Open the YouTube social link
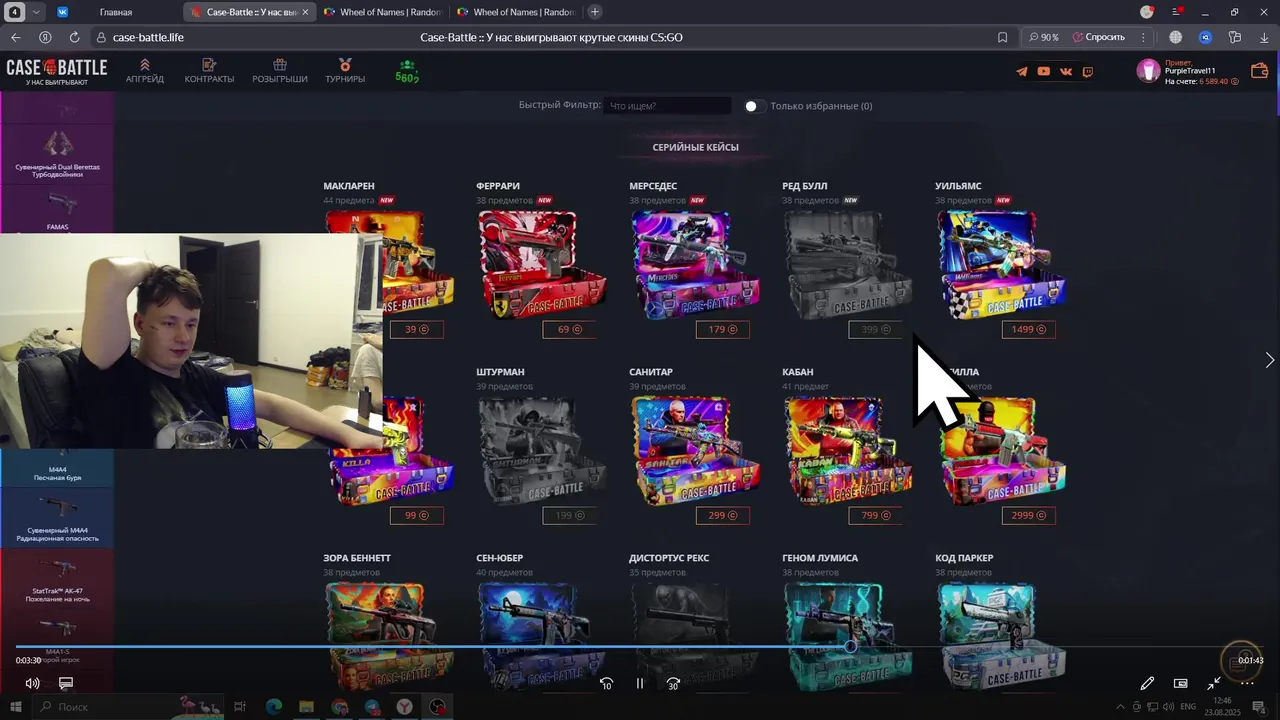 [1044, 71]
